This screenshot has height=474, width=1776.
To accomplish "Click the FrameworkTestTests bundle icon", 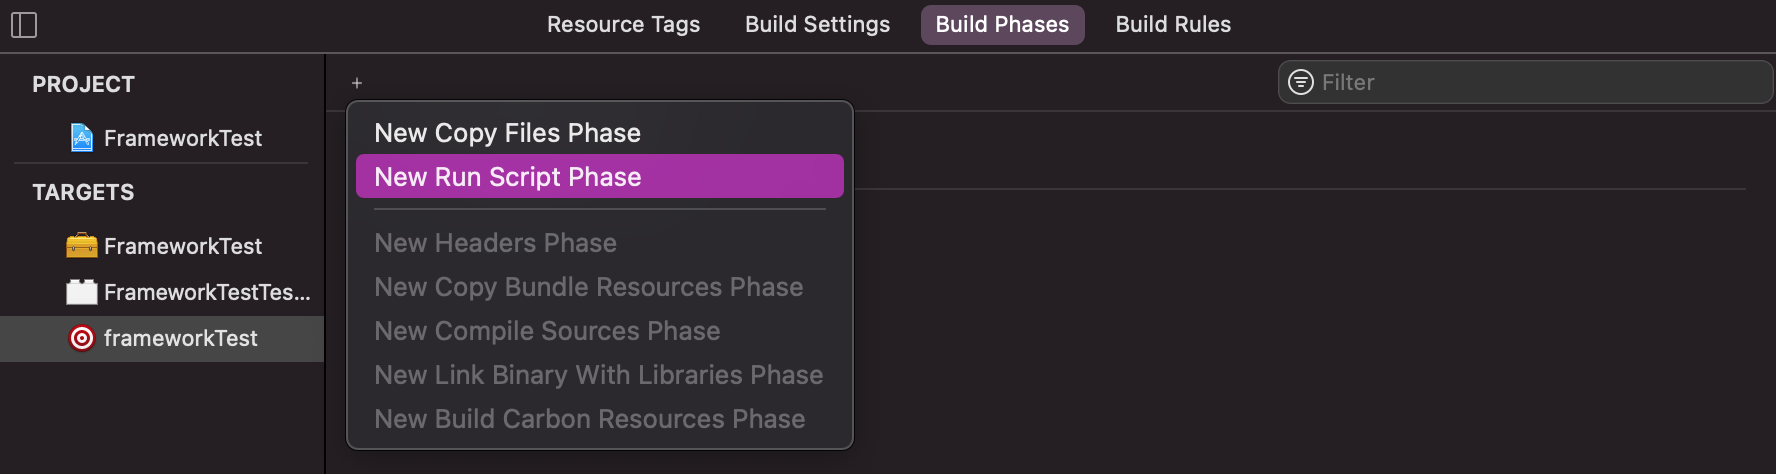I will pos(82,292).
